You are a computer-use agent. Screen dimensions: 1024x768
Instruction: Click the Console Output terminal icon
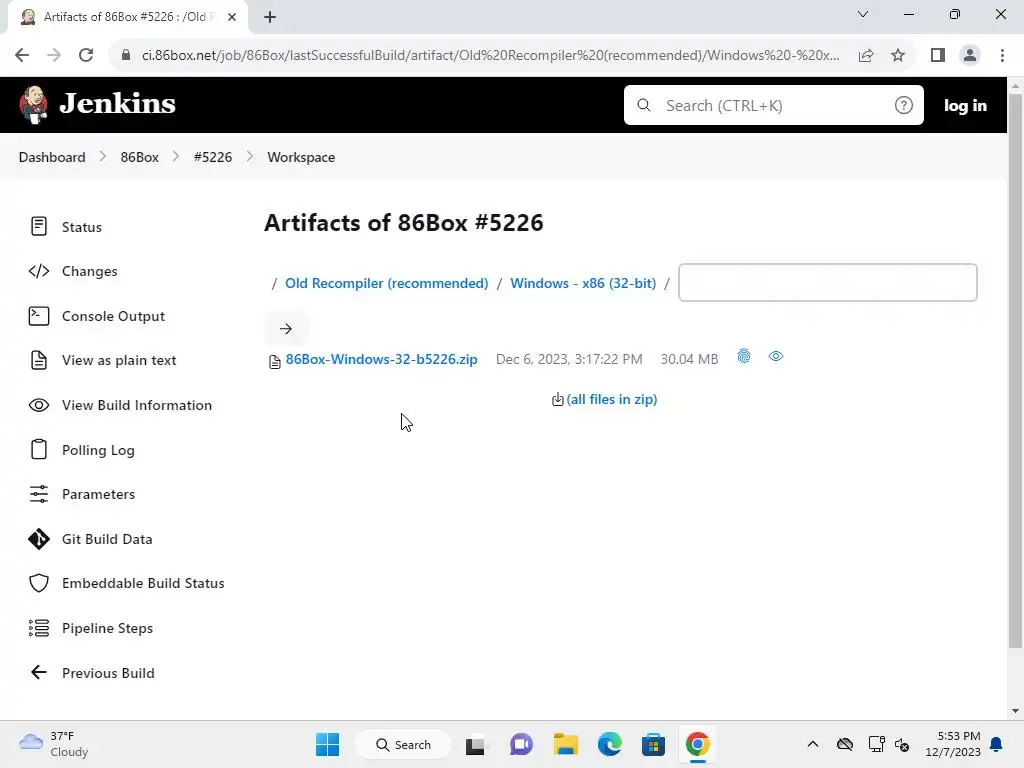[x=39, y=316]
